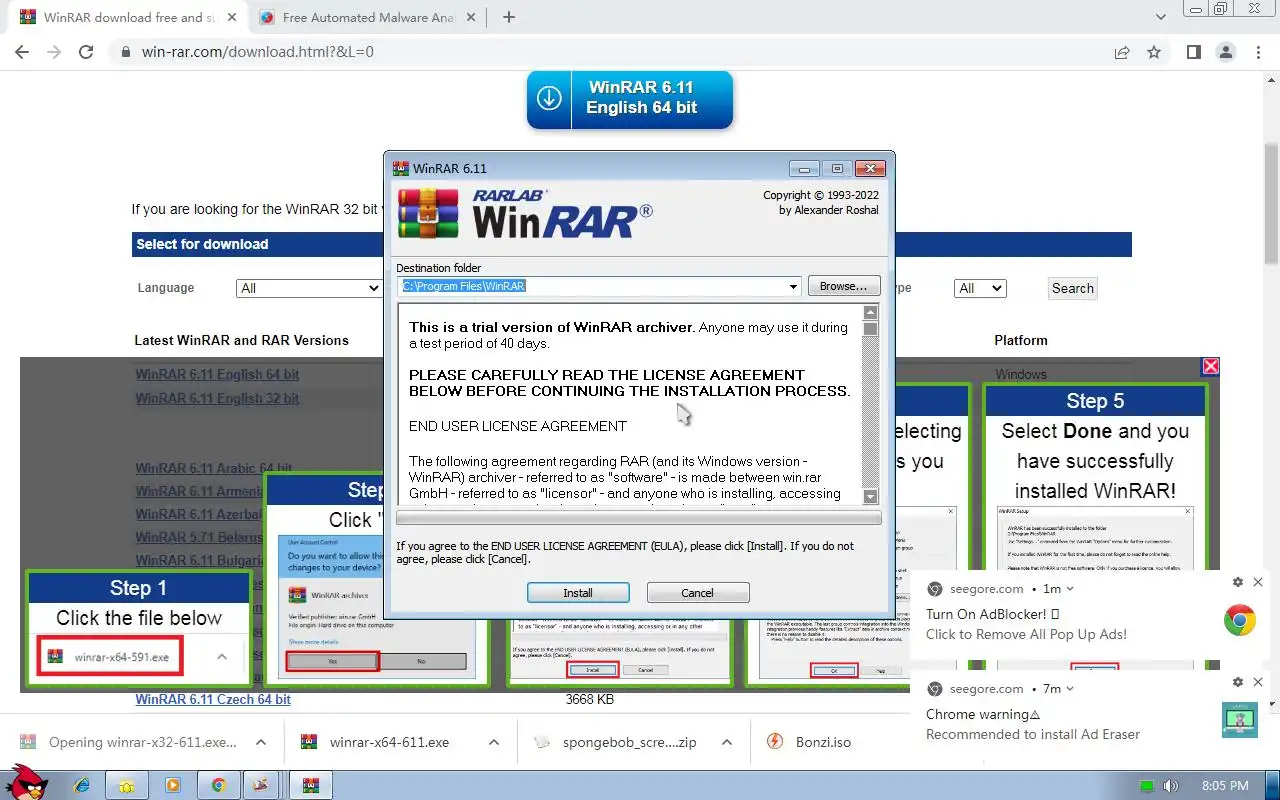Image resolution: width=1280 pixels, height=800 pixels.
Task: Open the Language dropdown
Action: pos(309,288)
